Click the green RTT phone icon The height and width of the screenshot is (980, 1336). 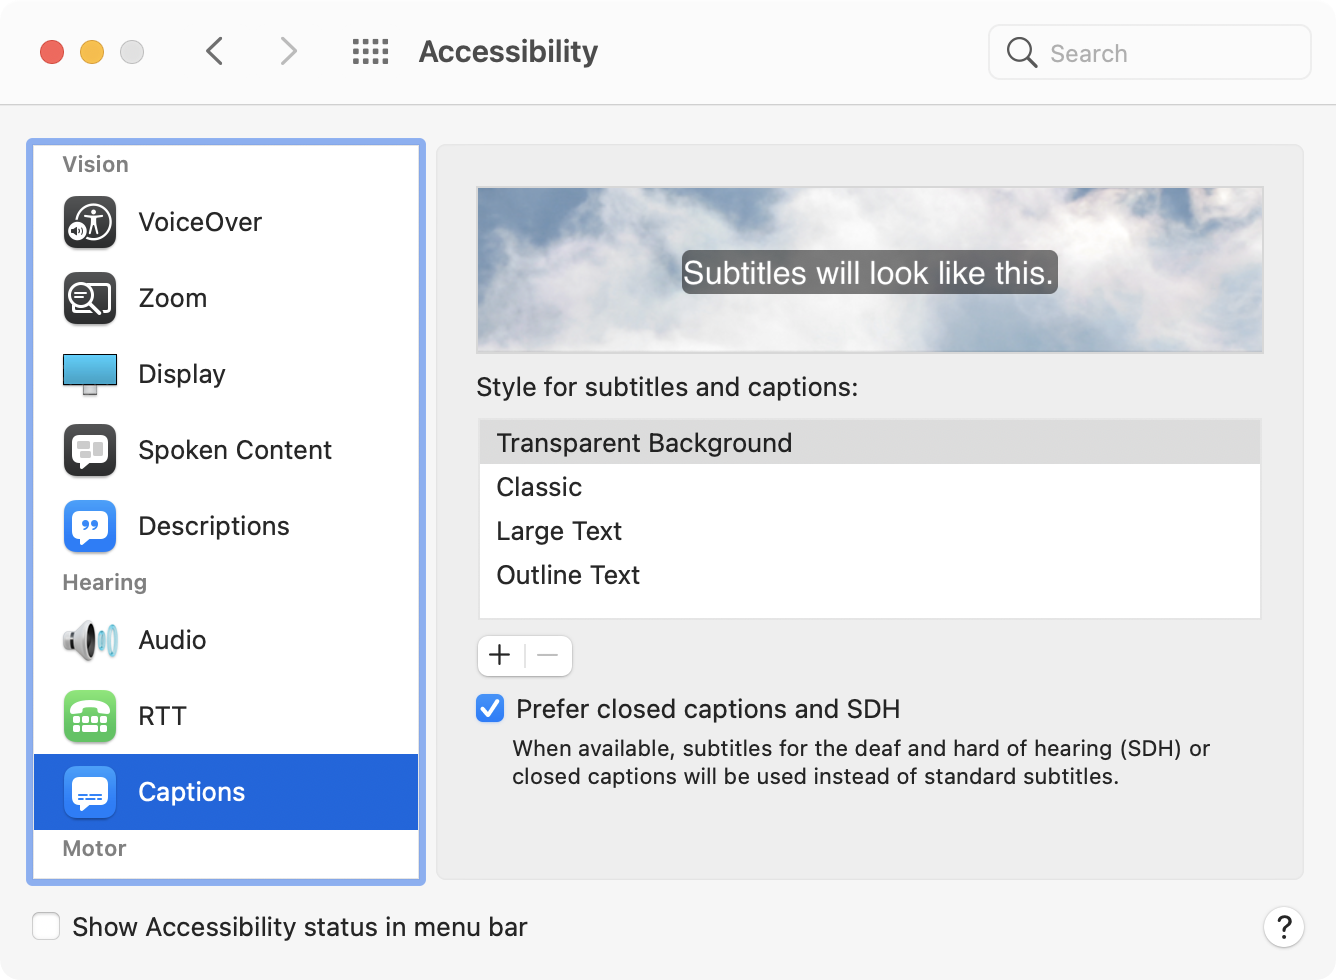click(x=90, y=716)
